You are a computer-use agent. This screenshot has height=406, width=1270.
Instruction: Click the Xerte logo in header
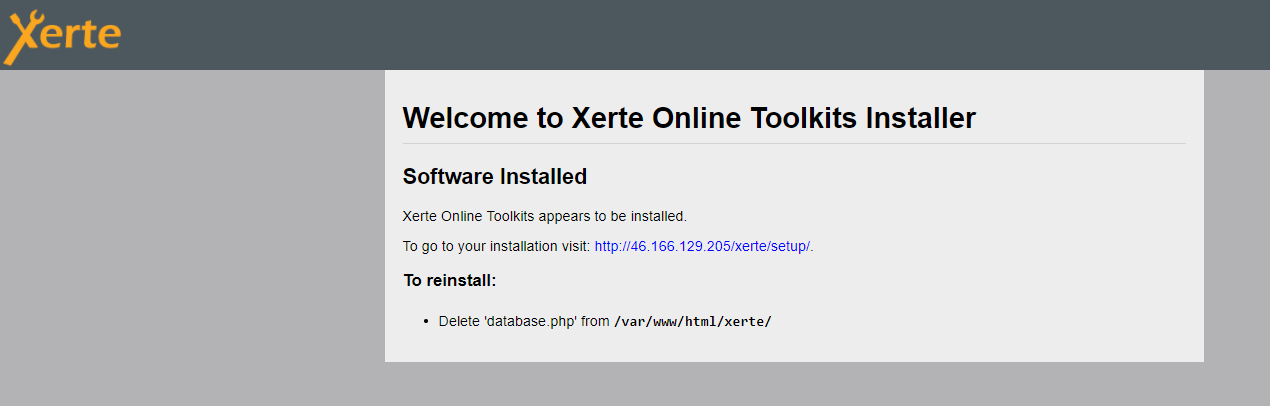(x=62, y=37)
